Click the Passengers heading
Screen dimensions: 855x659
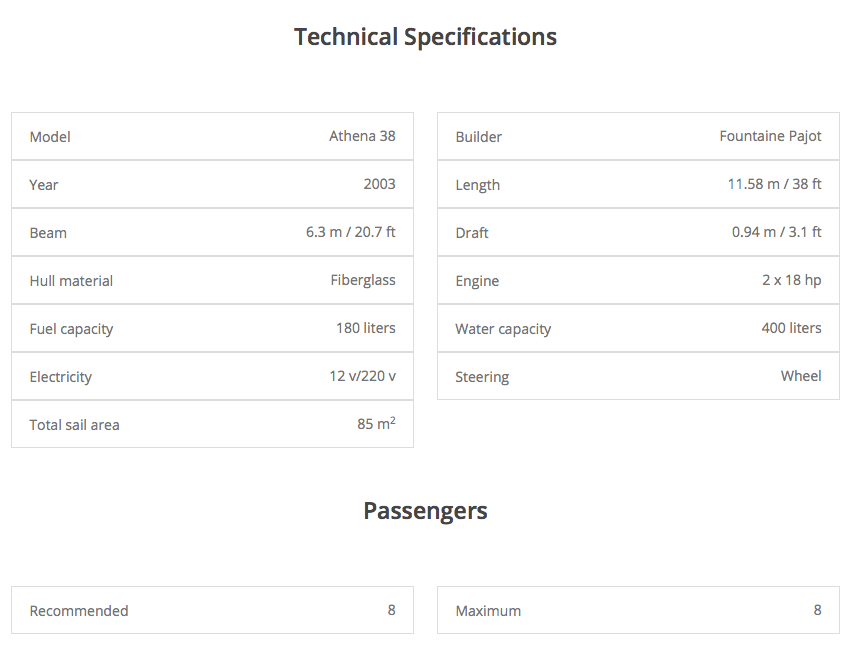425,511
